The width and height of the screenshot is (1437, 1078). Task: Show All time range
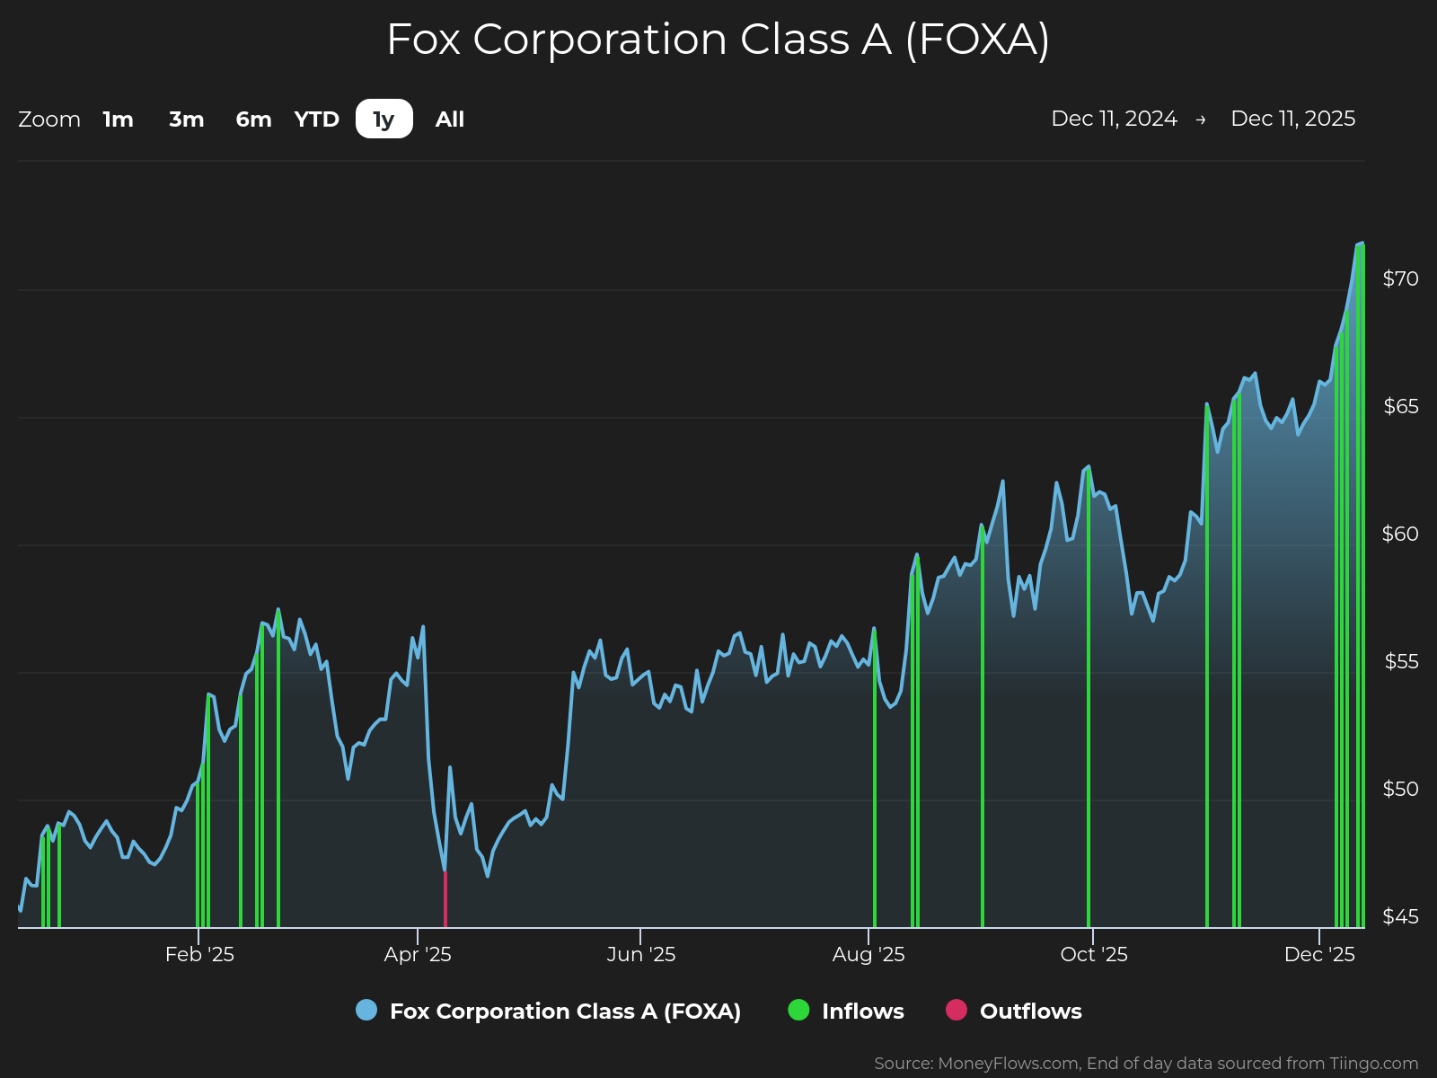click(x=450, y=119)
